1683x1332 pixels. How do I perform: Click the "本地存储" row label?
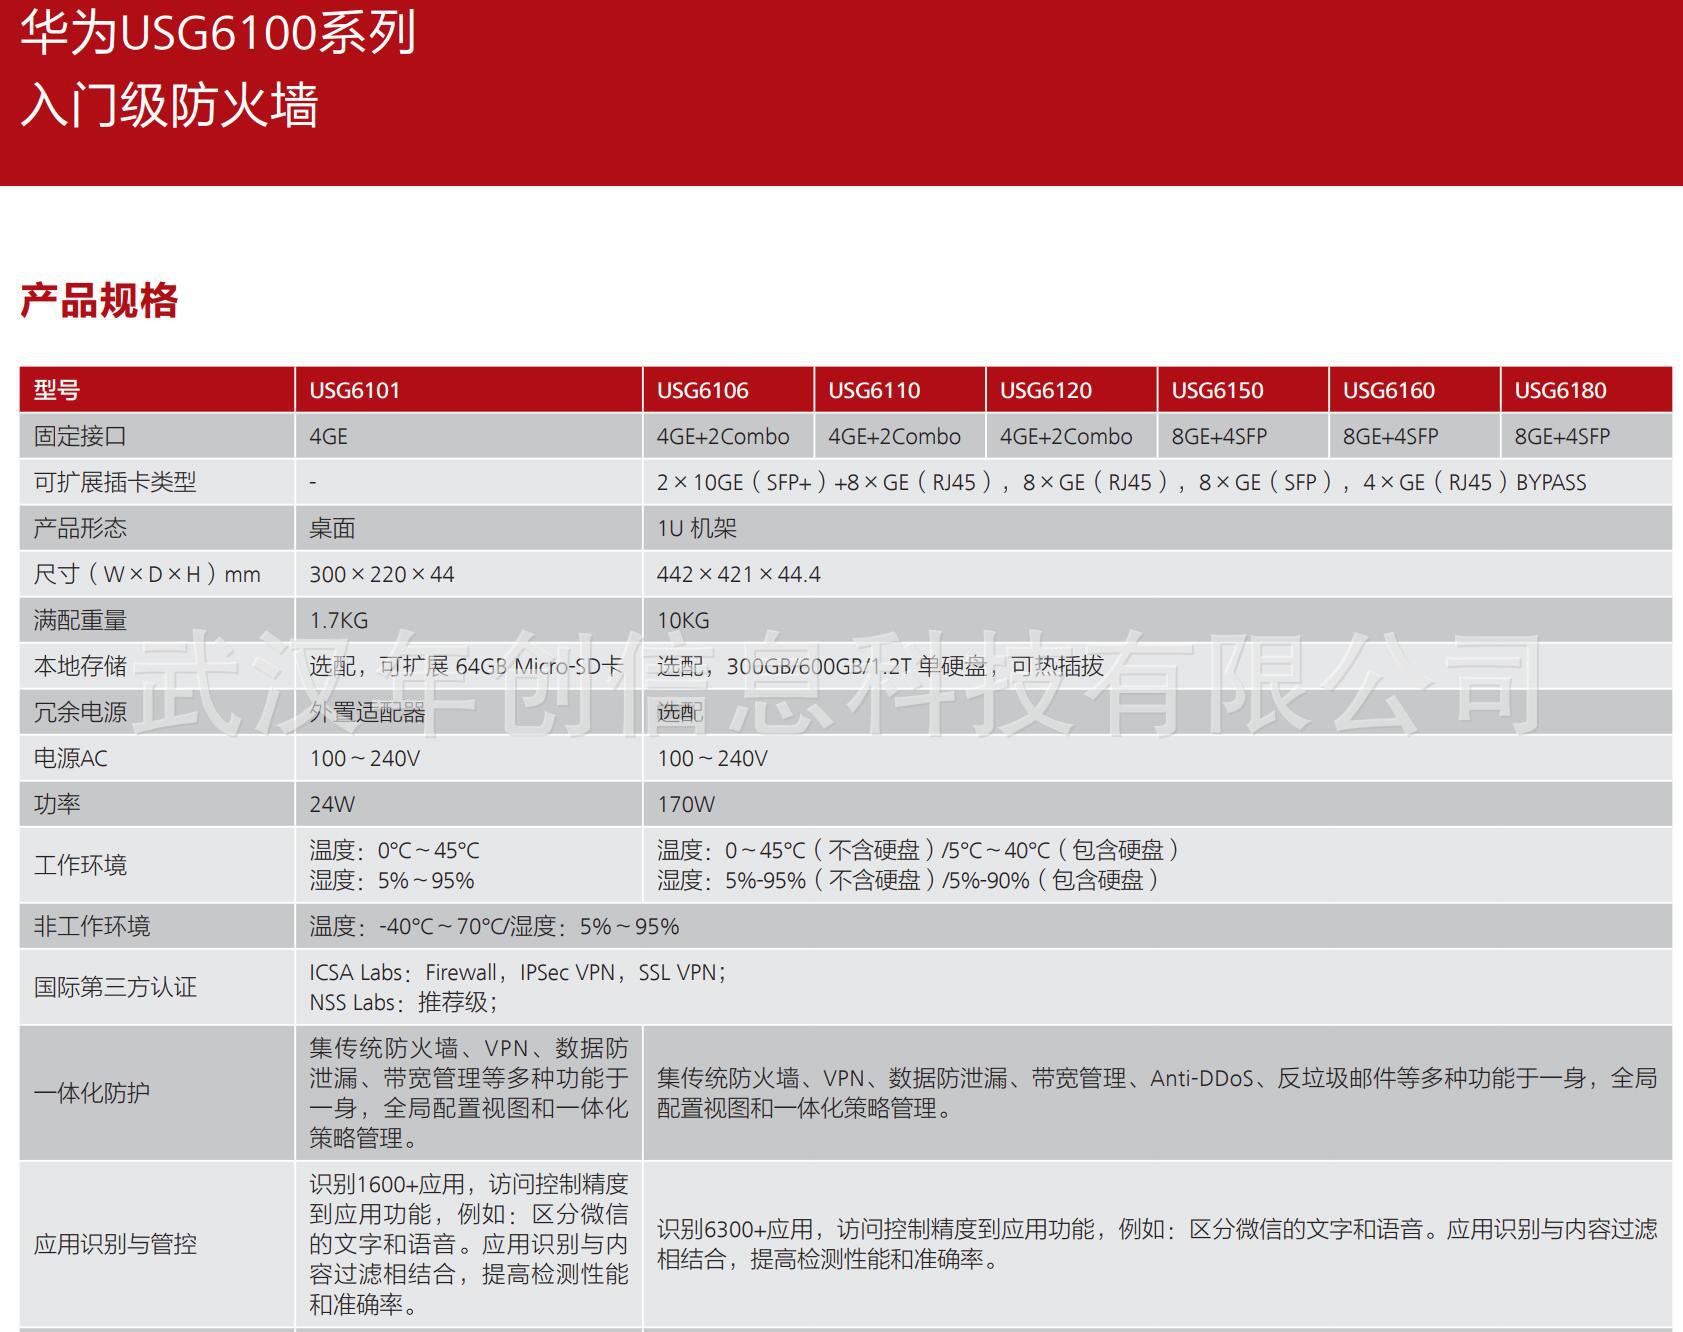[80, 666]
